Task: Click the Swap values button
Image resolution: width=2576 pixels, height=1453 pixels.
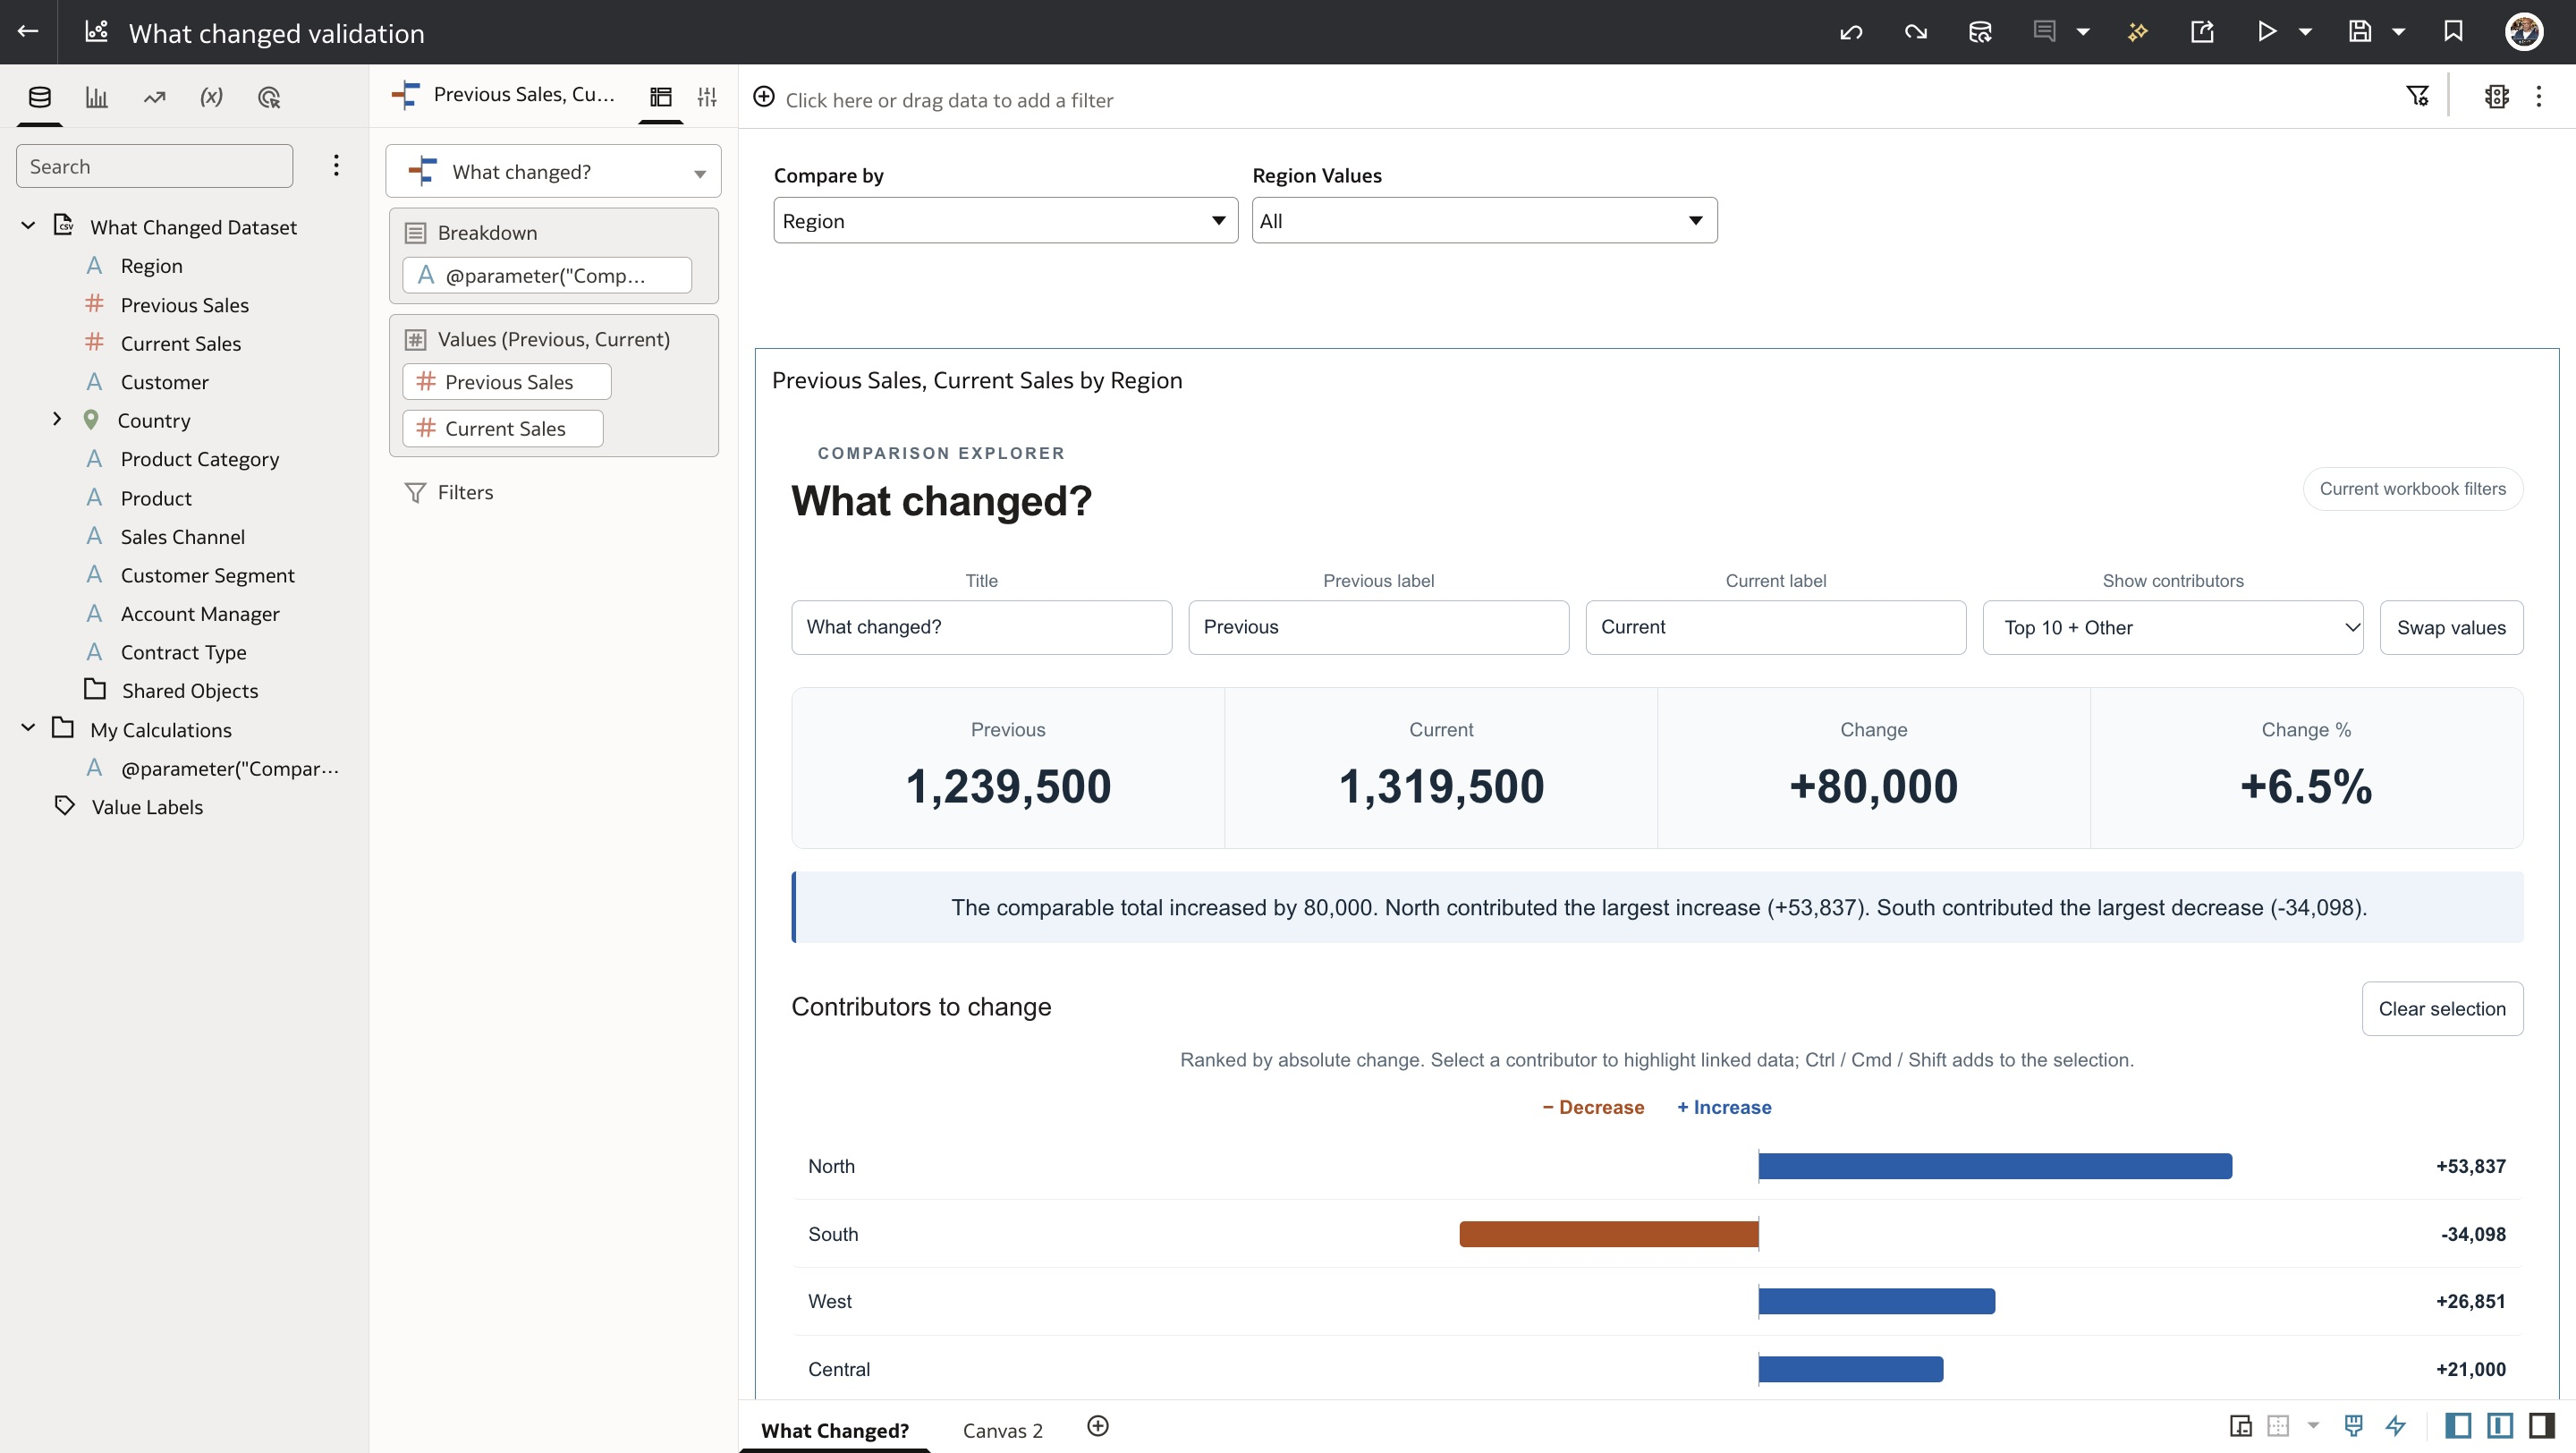Action: (2451, 627)
